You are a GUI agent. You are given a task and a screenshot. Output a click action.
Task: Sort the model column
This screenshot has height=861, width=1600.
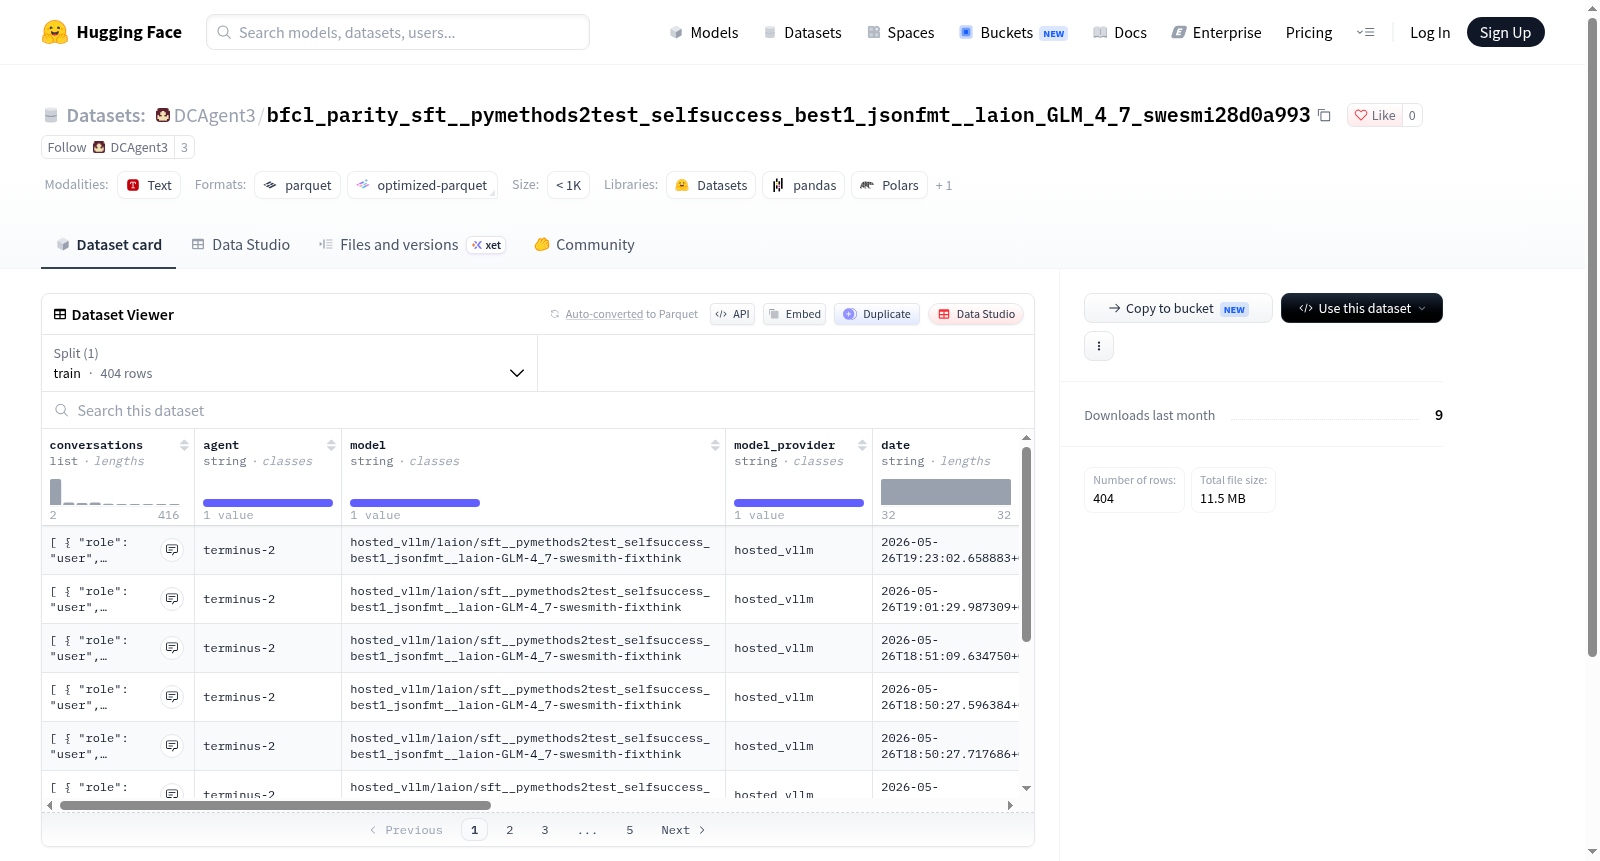point(715,445)
